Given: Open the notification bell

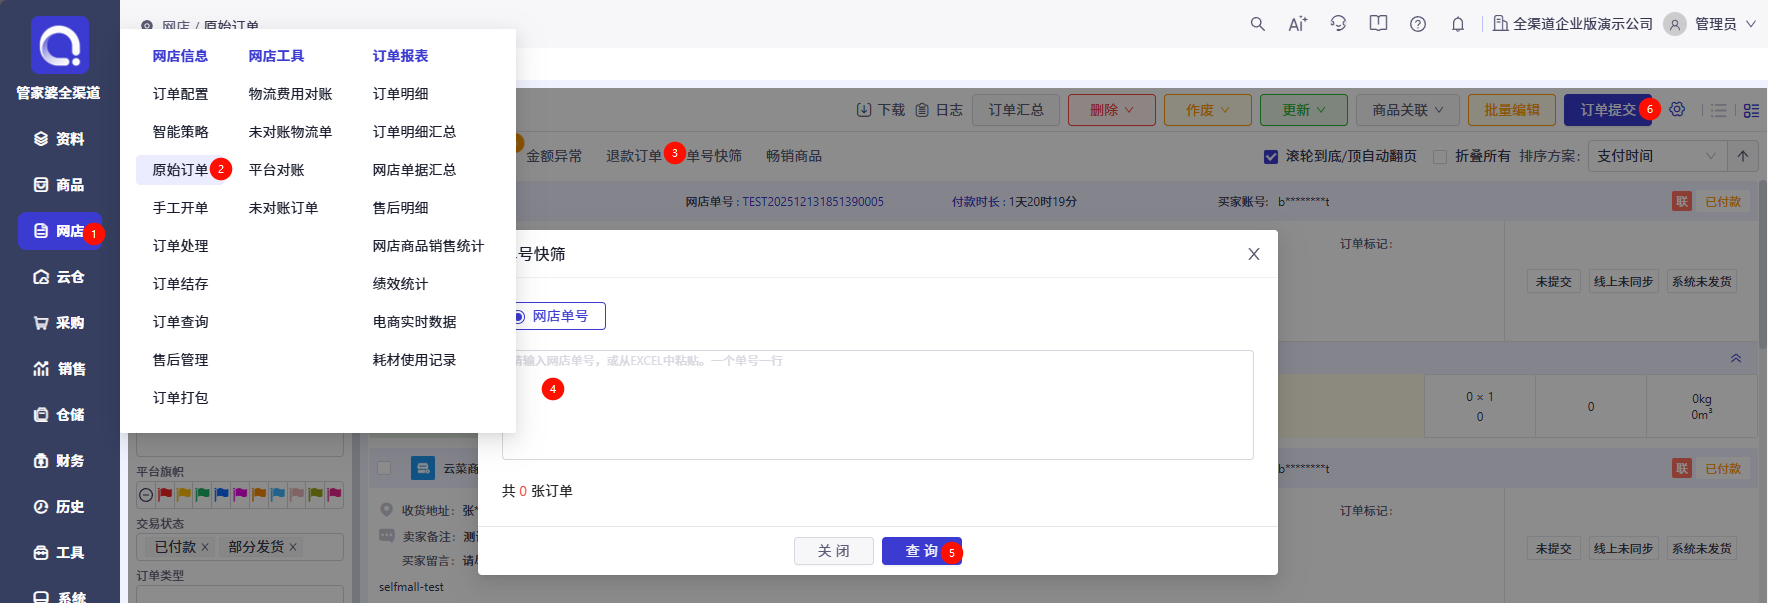Looking at the screenshot, I should click(x=1458, y=24).
